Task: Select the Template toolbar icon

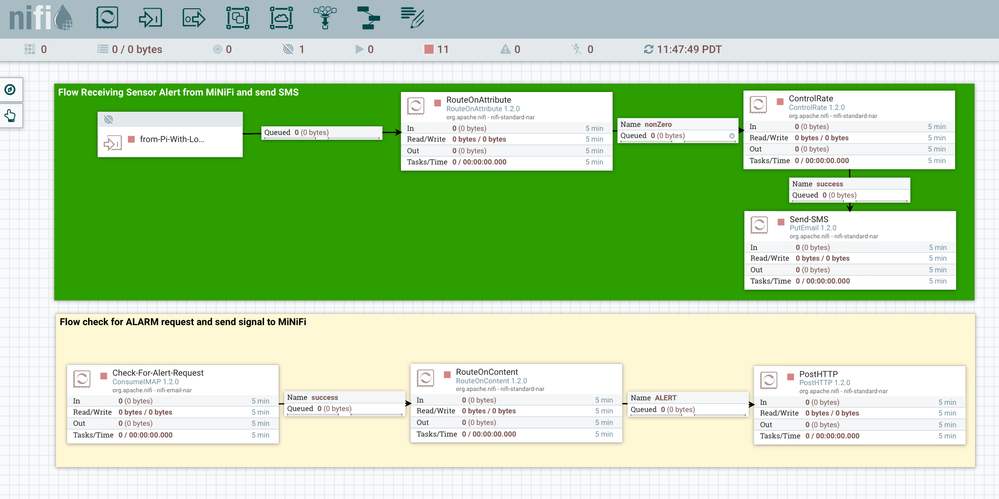Action: (x=368, y=18)
